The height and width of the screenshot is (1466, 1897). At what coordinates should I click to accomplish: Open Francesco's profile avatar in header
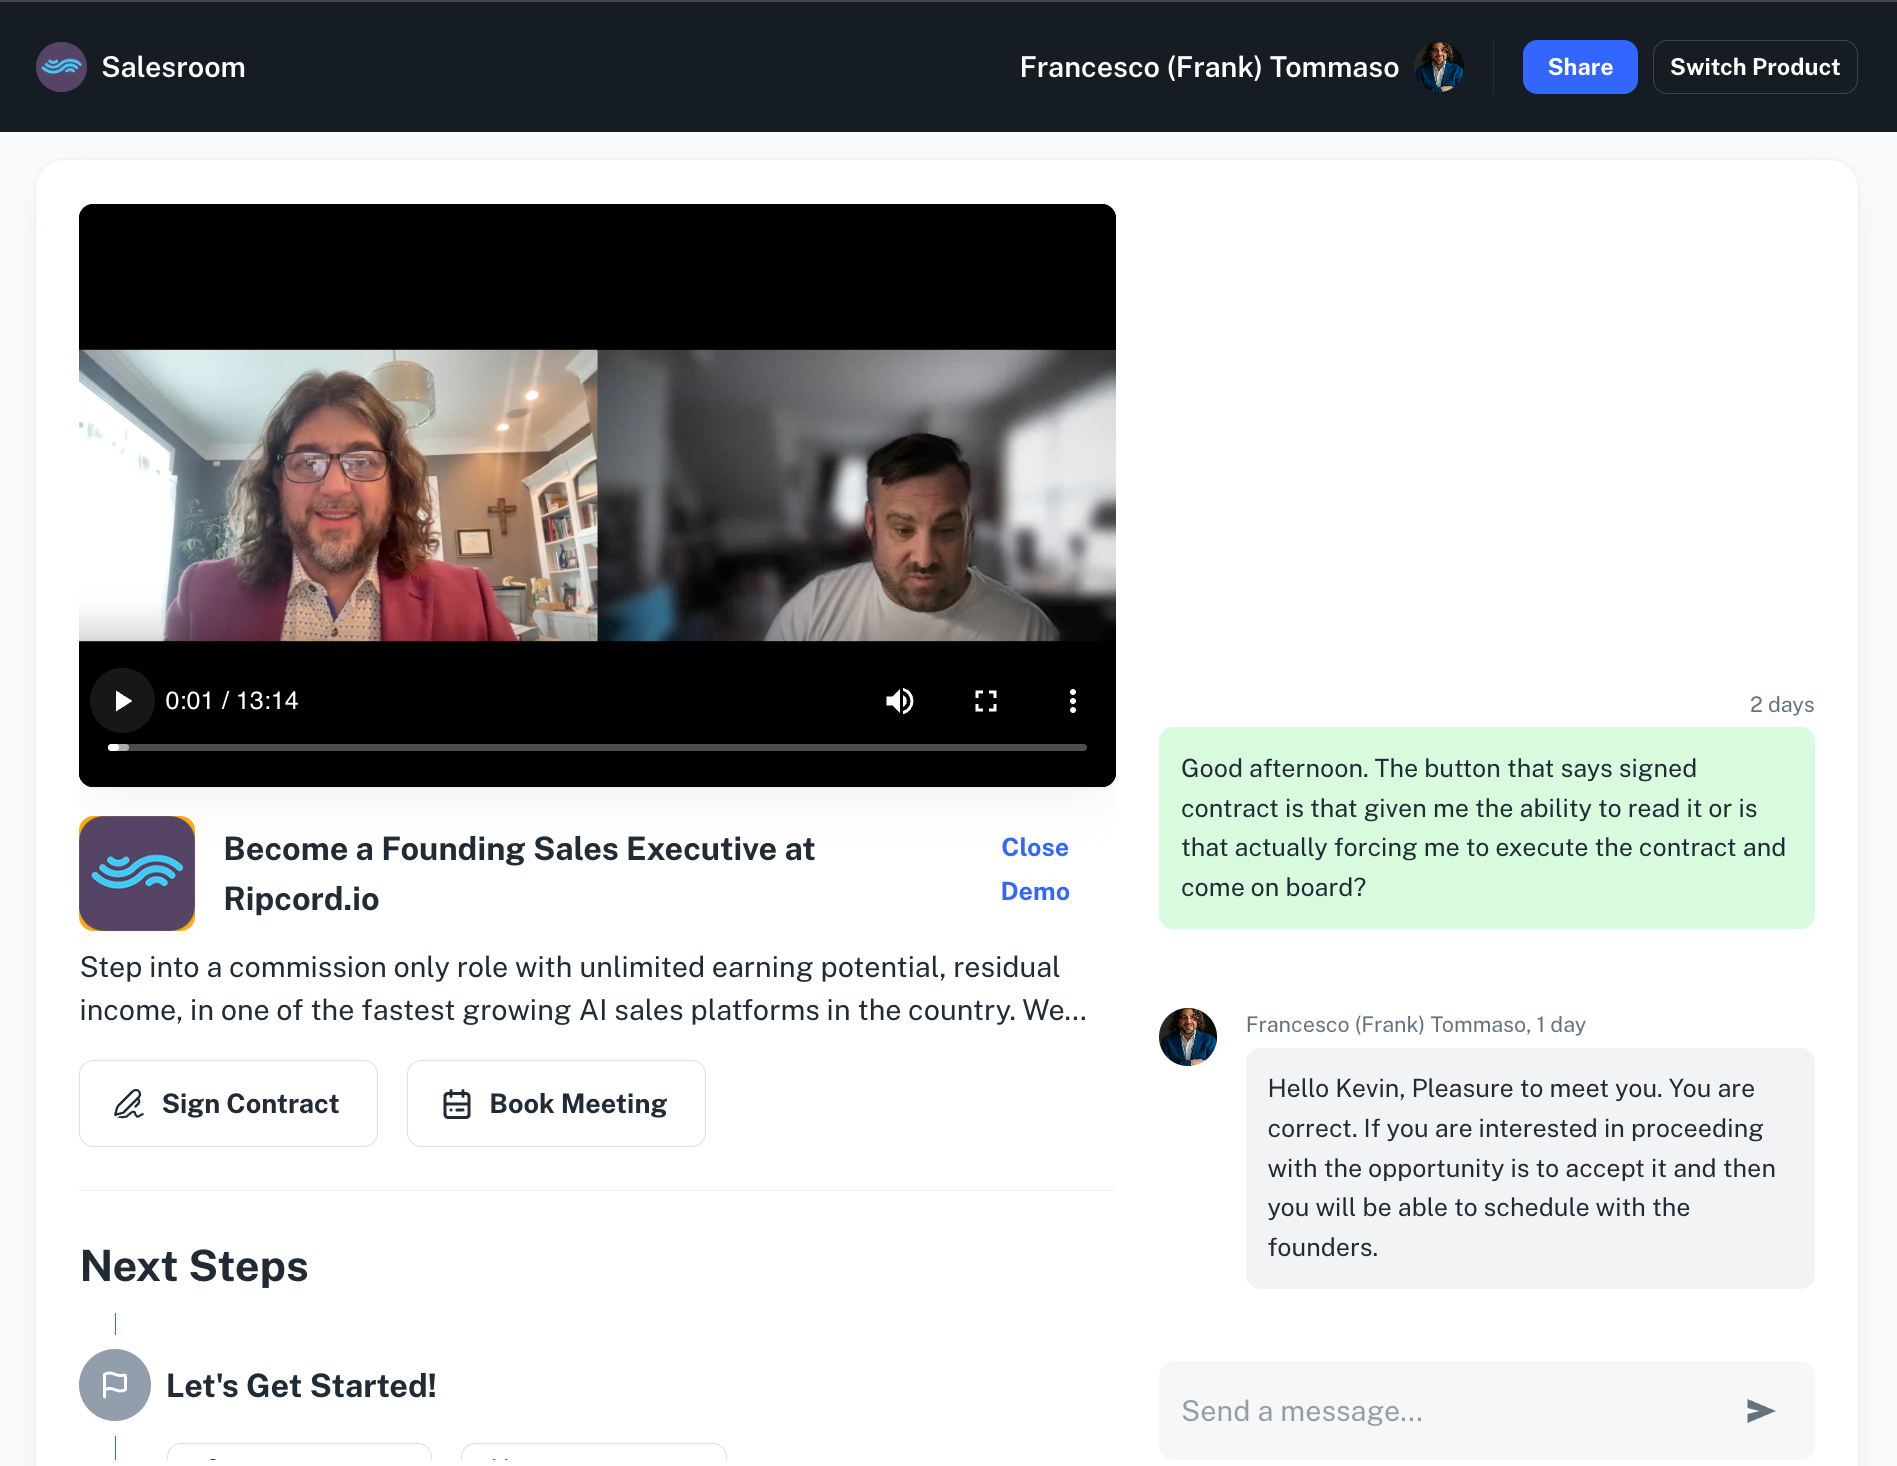(1439, 67)
